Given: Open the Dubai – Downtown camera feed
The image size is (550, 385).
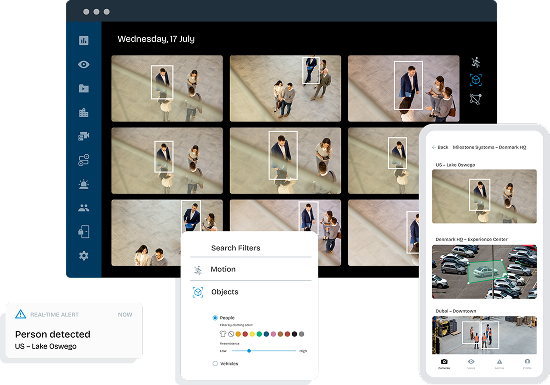Looking at the screenshot, I should pyautogui.click(x=484, y=335).
